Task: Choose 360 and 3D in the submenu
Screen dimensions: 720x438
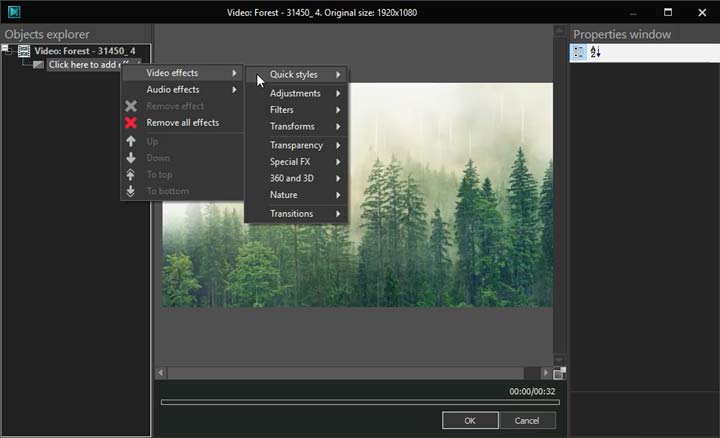Action: point(296,178)
